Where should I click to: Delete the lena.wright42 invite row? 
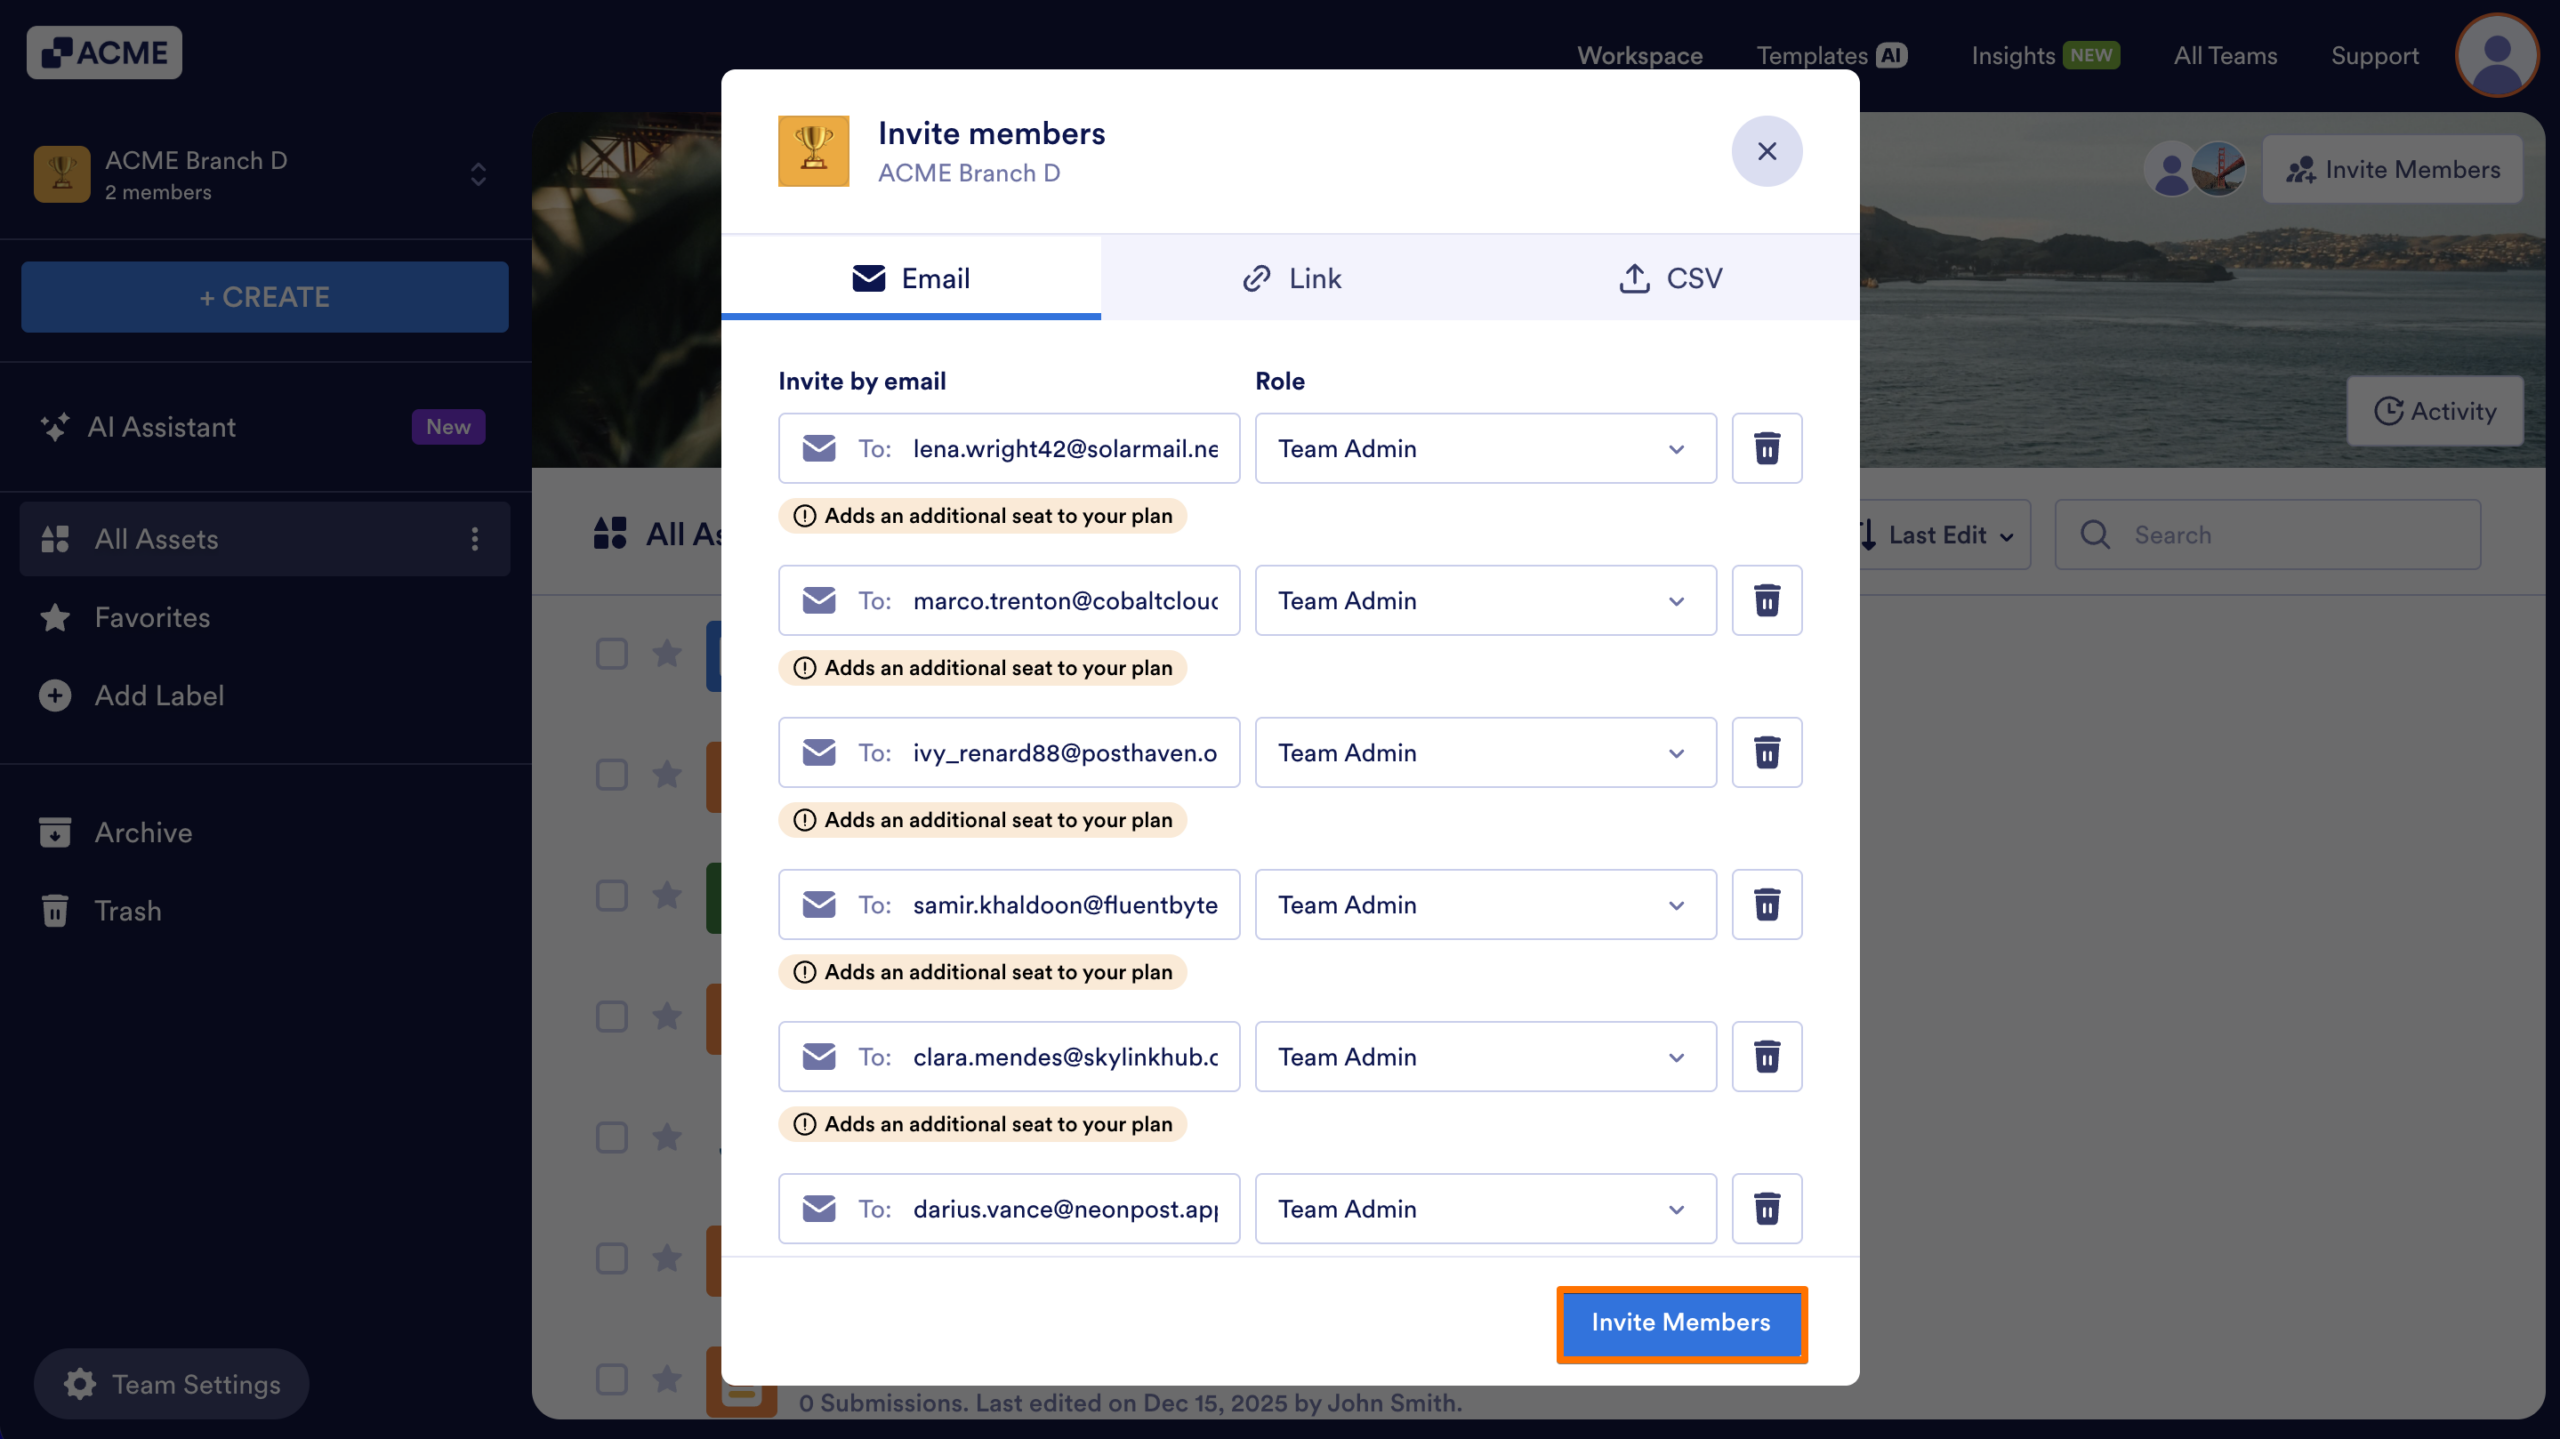coord(1766,448)
